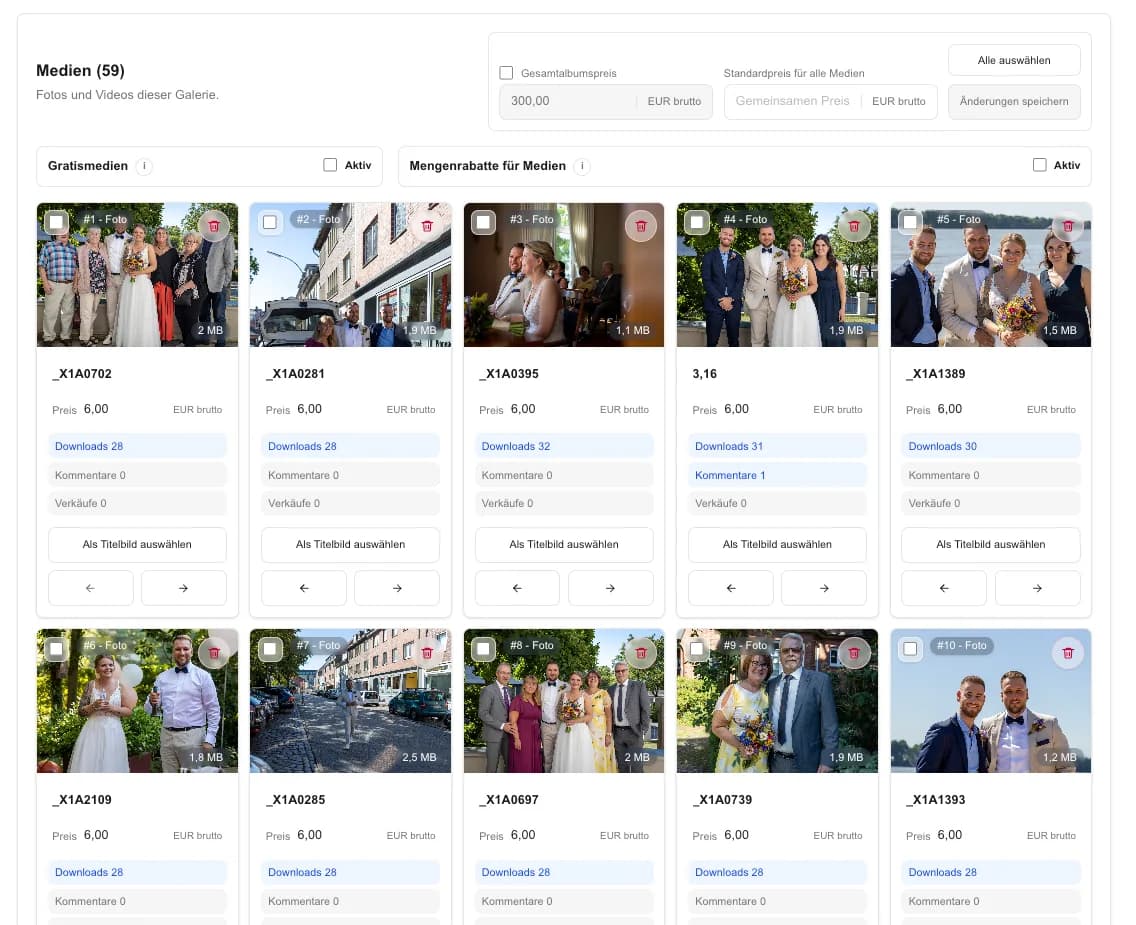Edit price field of _X1A1389
Screen dimensions: 1136x925
(x=977, y=409)
